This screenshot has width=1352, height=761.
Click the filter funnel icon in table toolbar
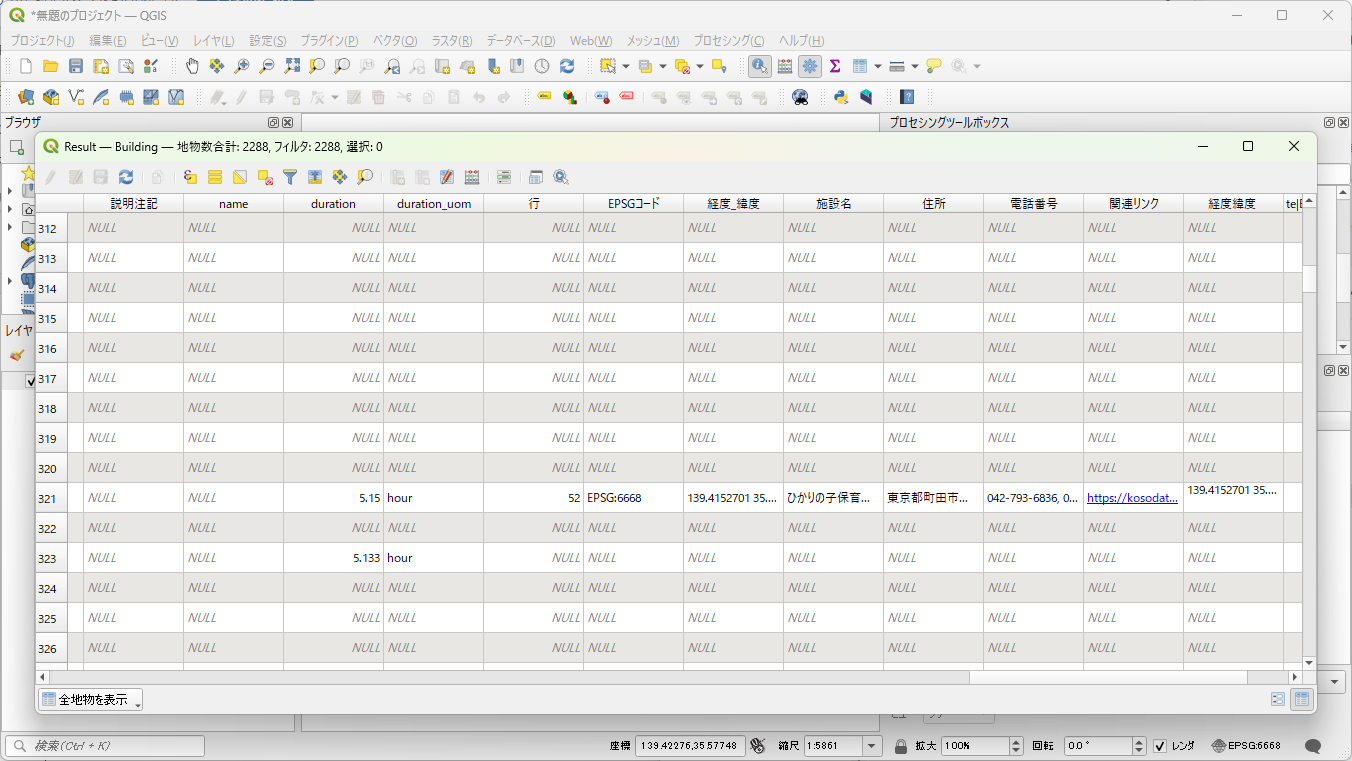(290, 177)
